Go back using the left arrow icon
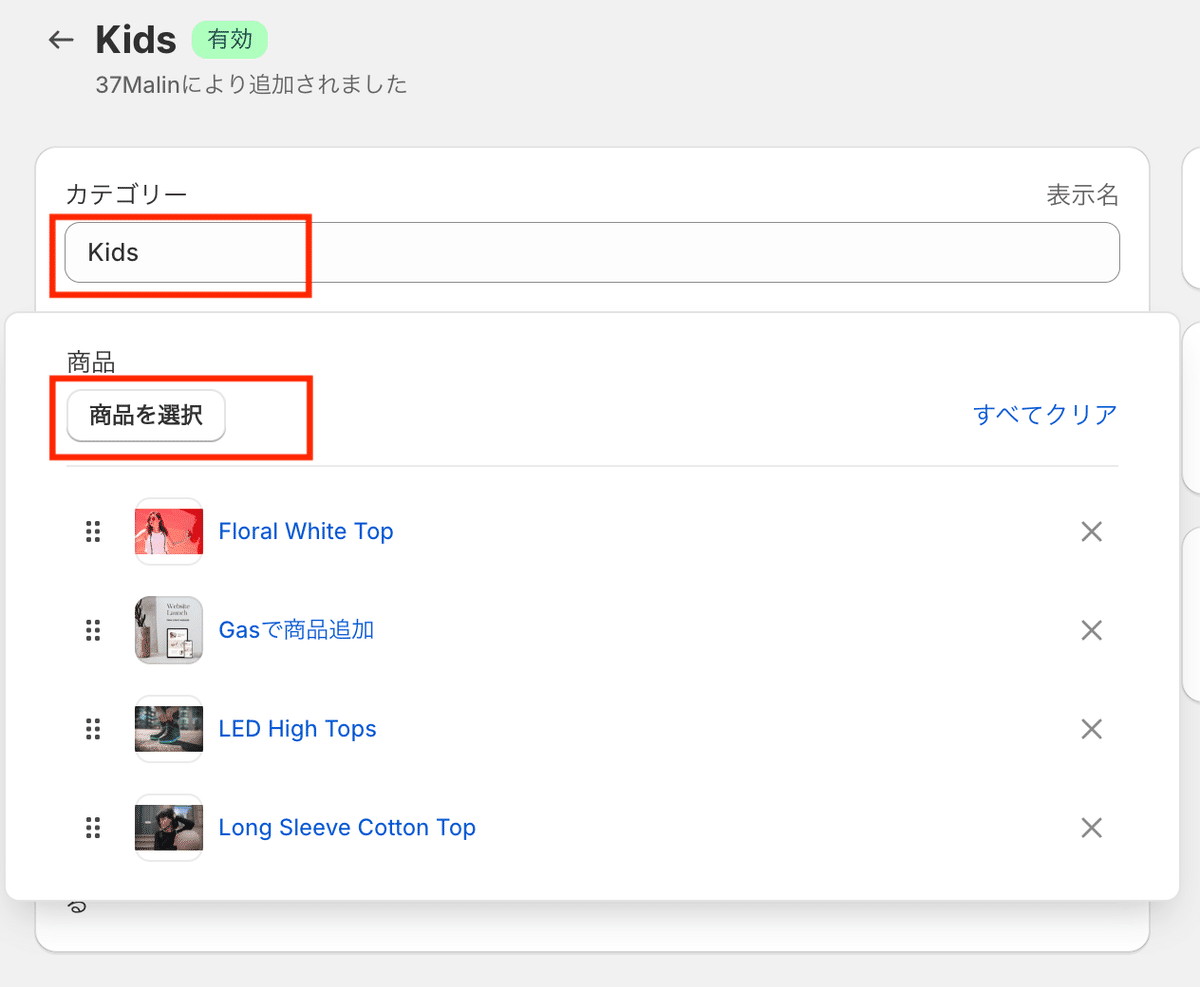 coord(62,40)
